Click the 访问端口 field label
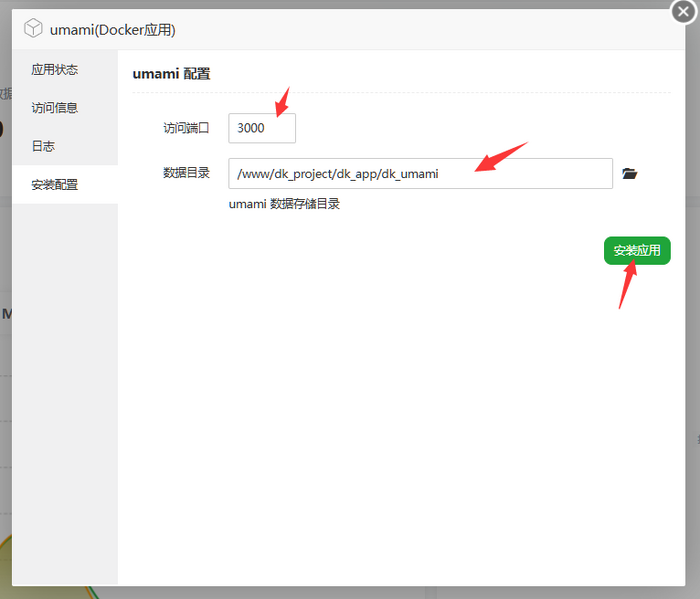 pos(186,128)
